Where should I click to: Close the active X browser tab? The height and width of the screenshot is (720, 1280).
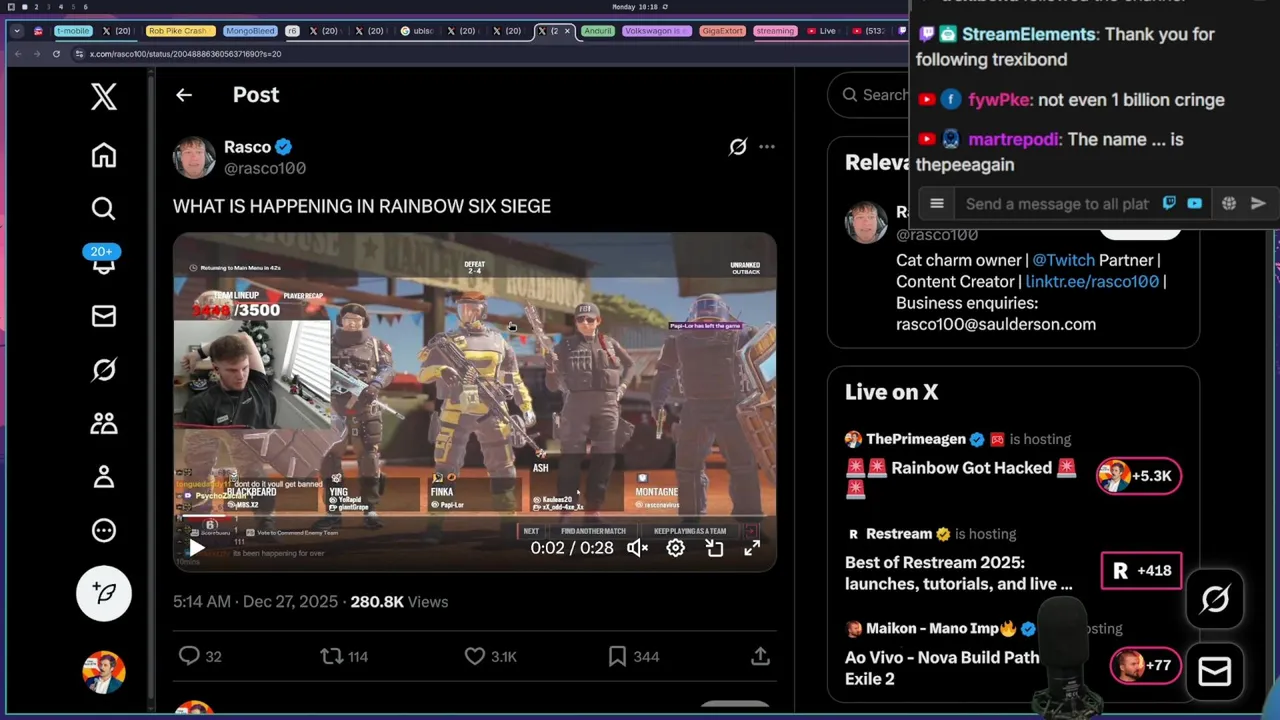tap(568, 31)
